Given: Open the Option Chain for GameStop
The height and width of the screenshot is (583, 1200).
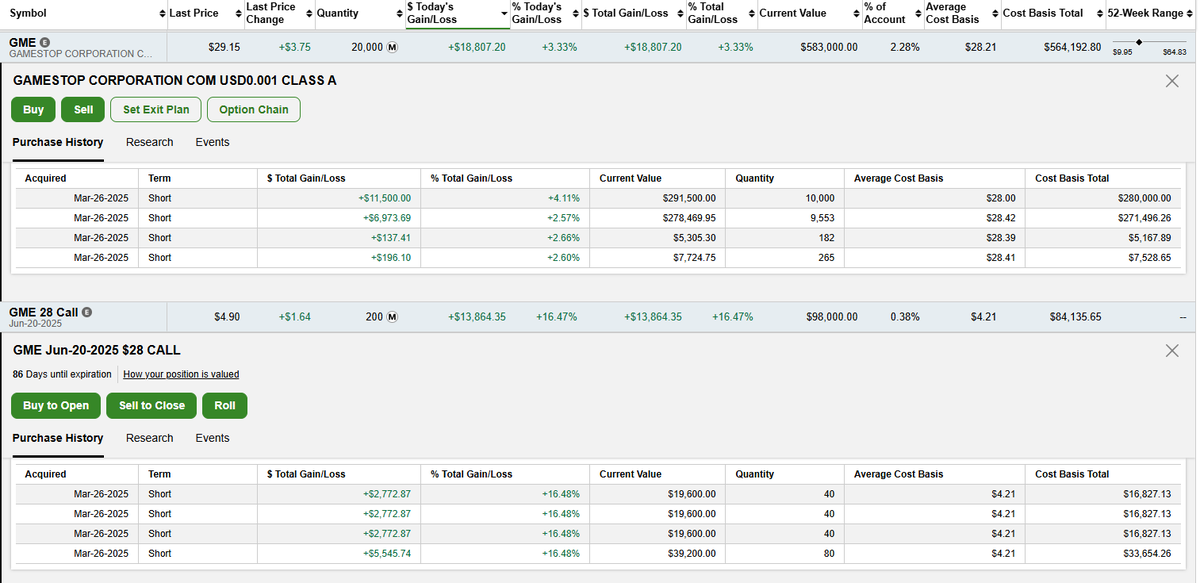Looking at the screenshot, I should (254, 110).
